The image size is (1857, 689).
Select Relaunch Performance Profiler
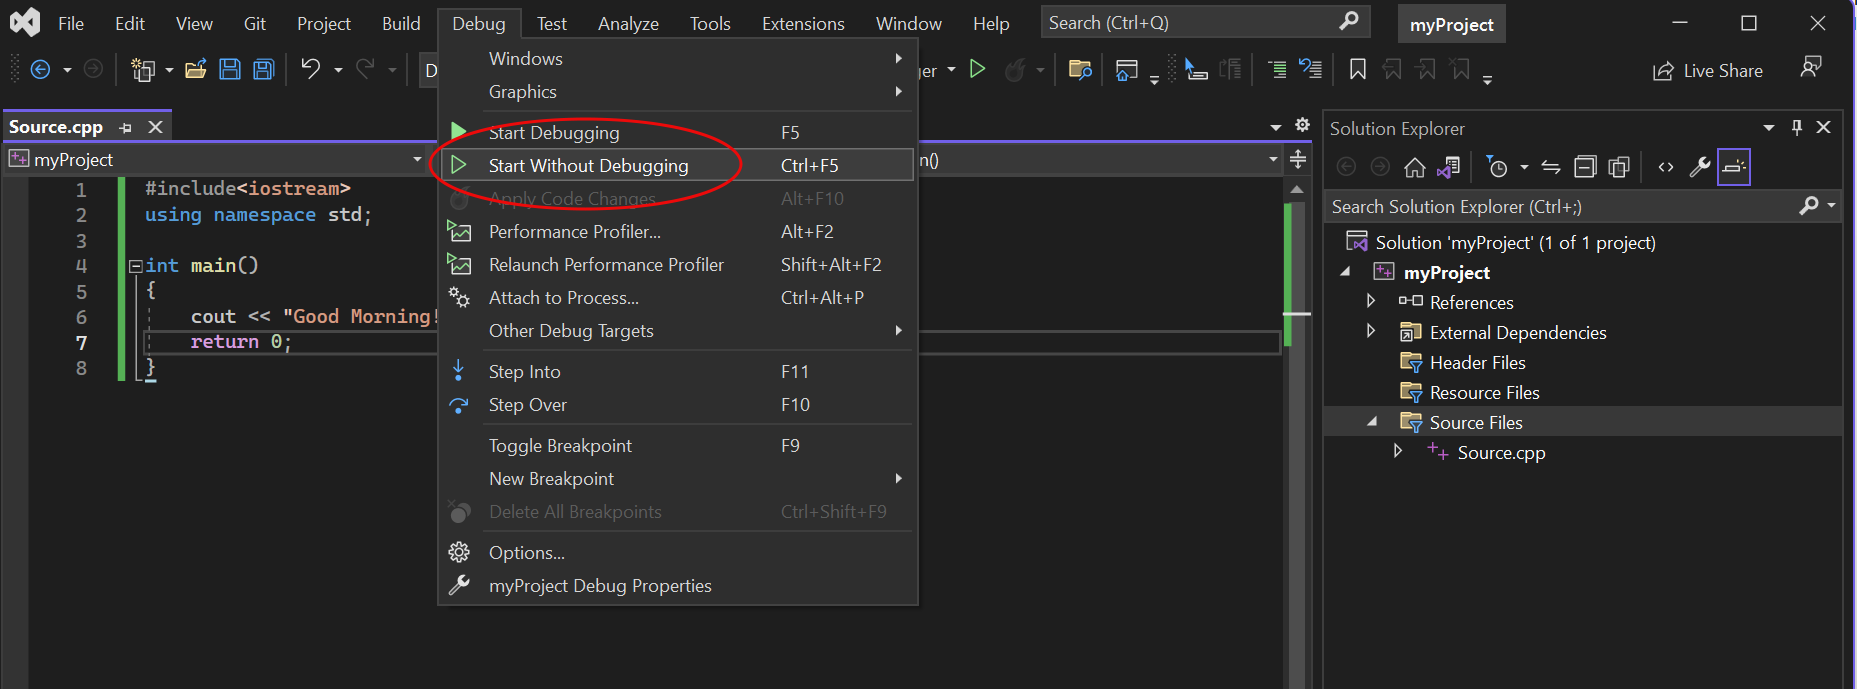click(677, 265)
